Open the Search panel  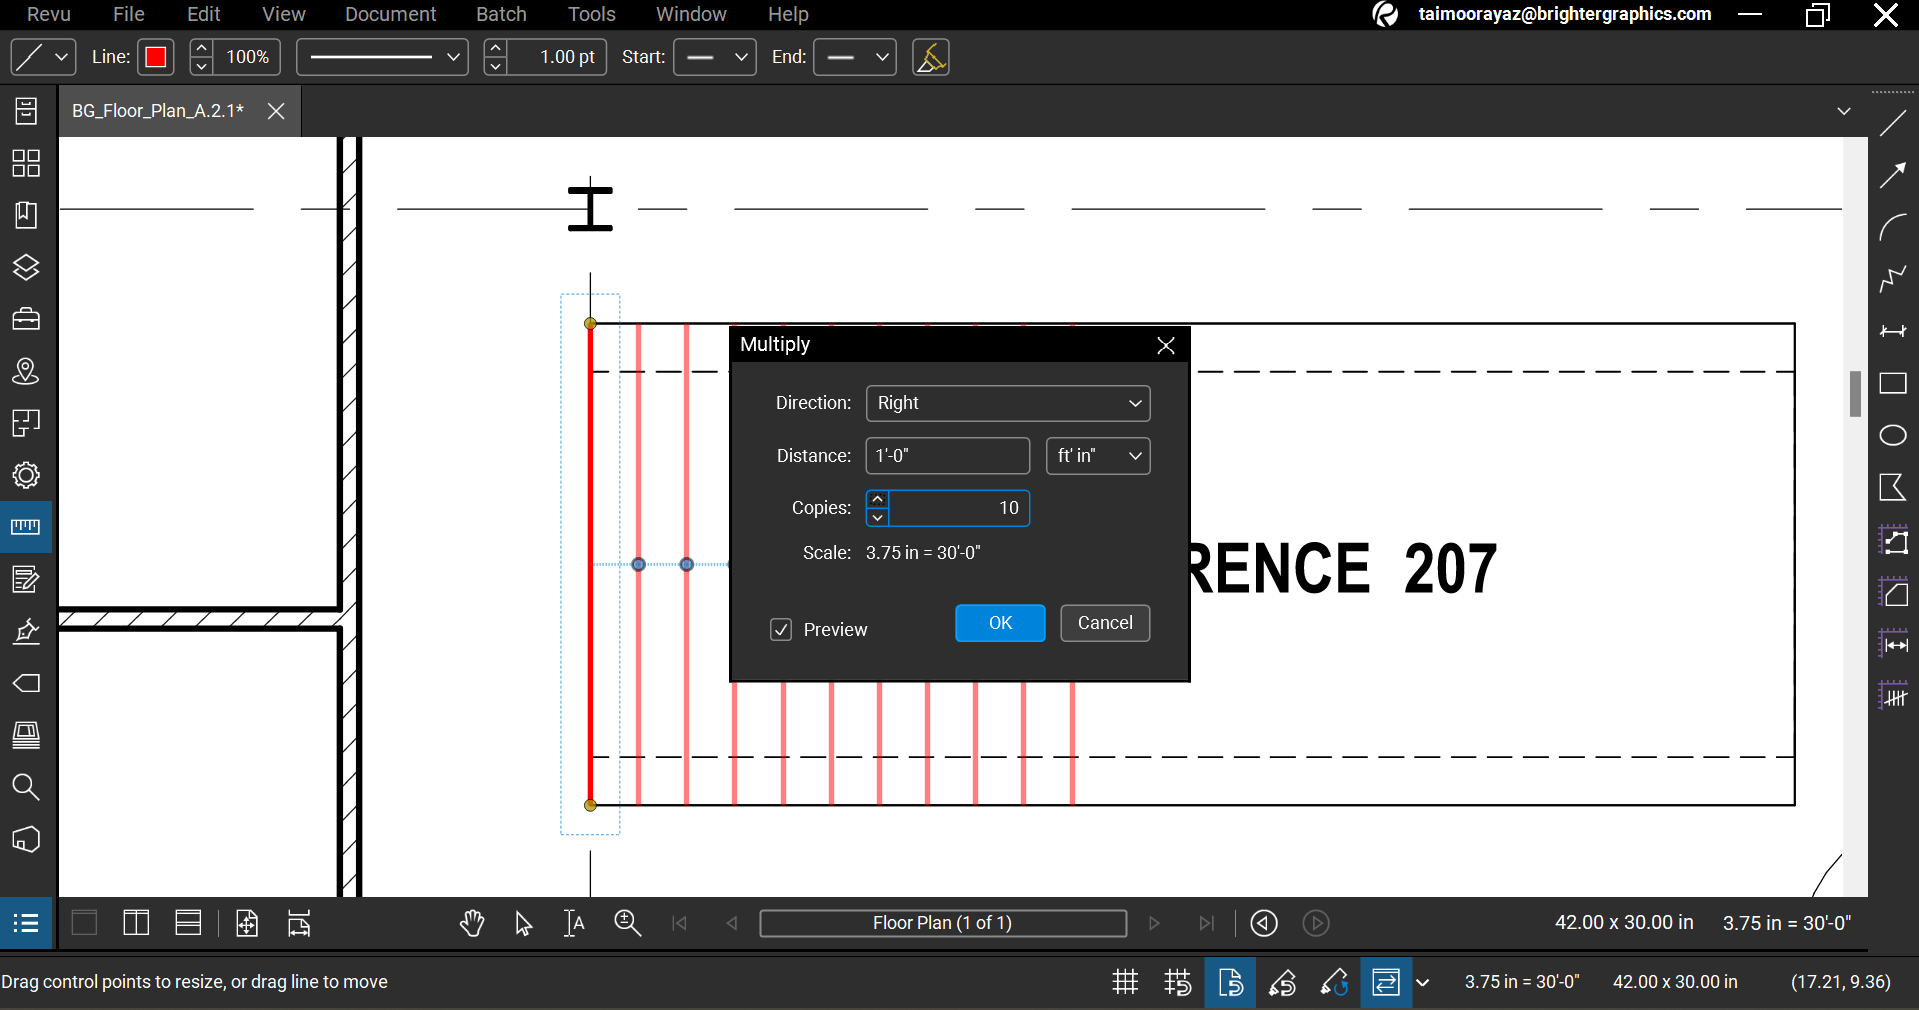coord(25,788)
